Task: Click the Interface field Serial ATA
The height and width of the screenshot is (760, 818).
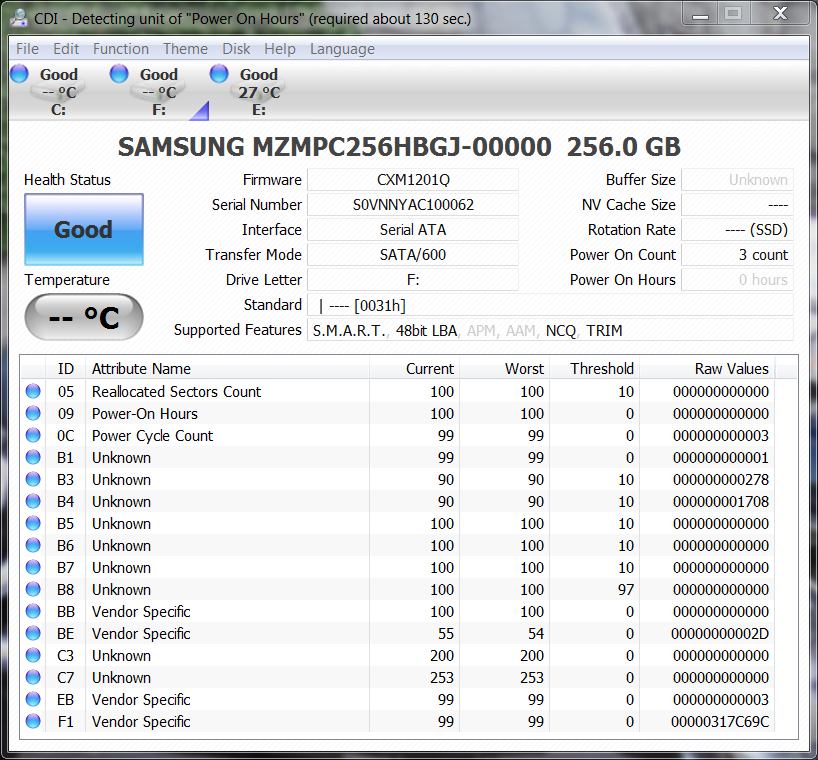Action: coord(413,230)
